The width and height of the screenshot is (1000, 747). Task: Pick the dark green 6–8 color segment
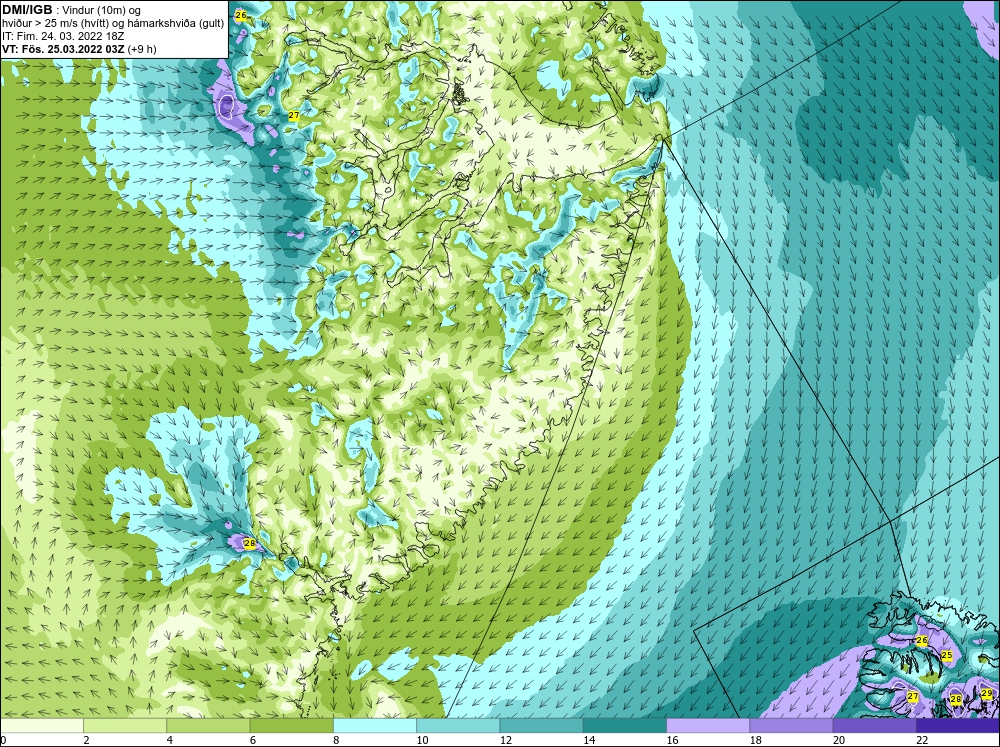(x=291, y=726)
